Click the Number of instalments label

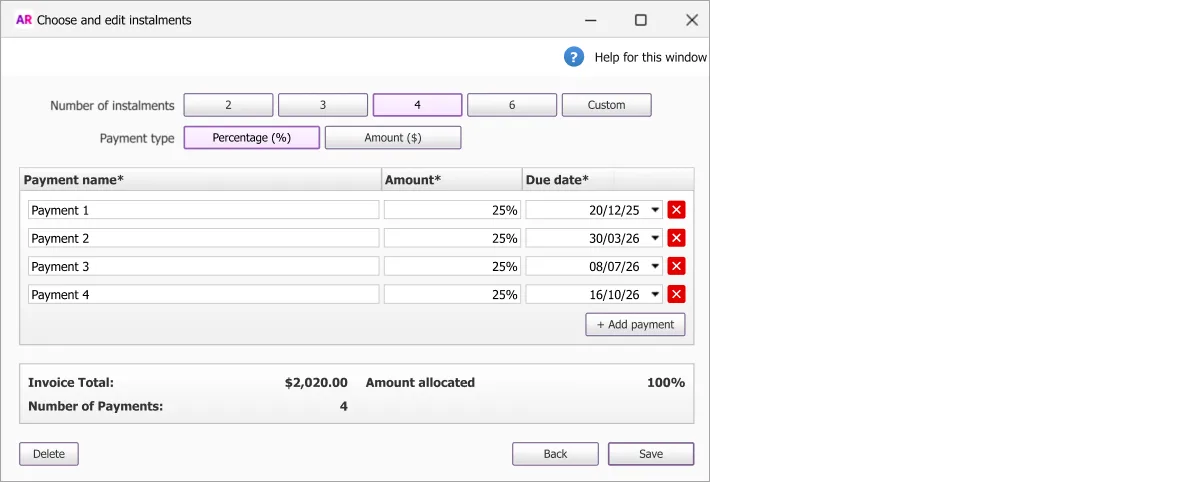(112, 106)
